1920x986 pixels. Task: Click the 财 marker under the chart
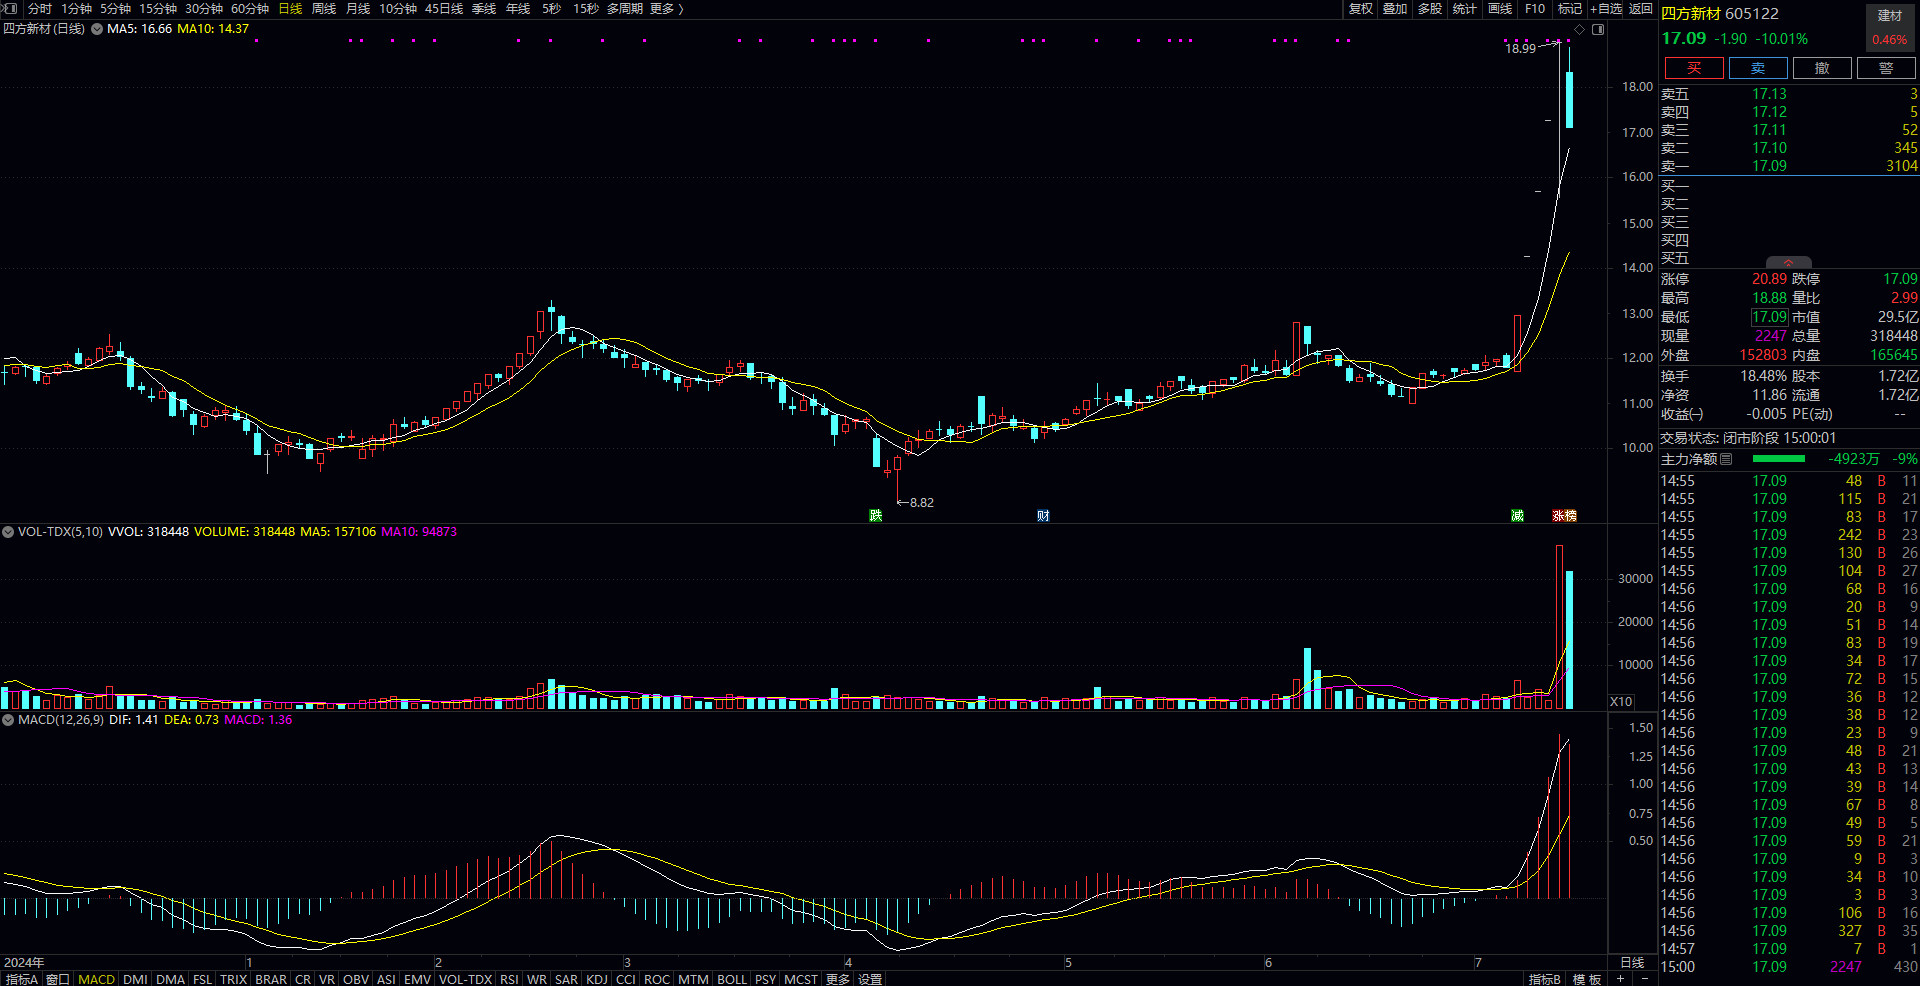[1043, 516]
